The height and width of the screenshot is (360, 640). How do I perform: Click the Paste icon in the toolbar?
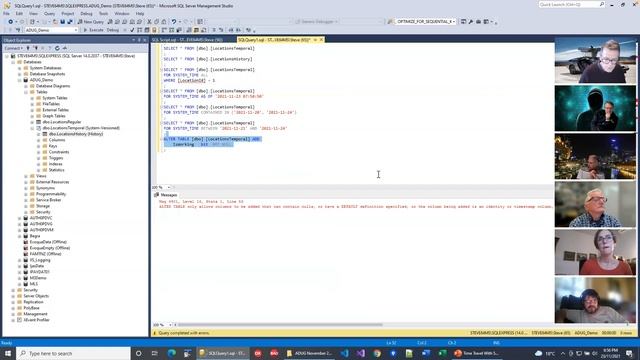pos(163,22)
